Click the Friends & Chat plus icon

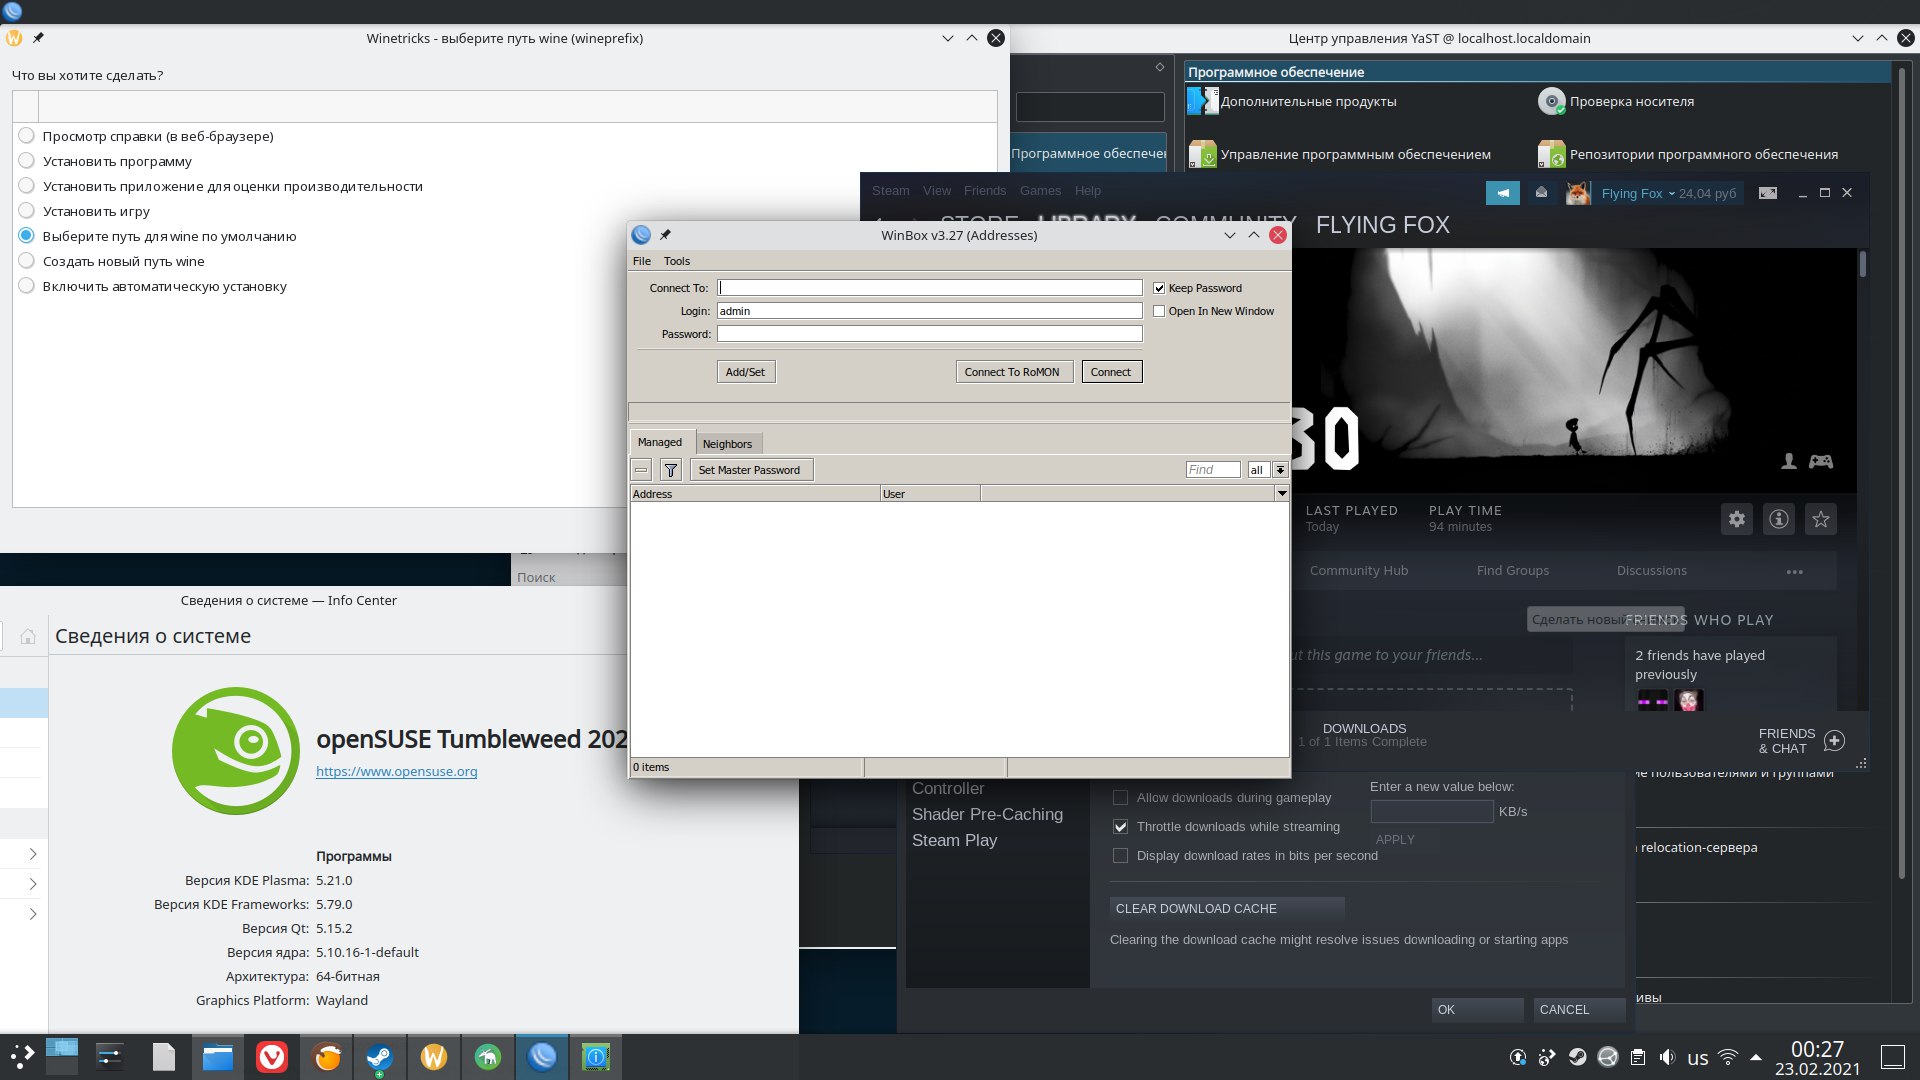click(1834, 741)
